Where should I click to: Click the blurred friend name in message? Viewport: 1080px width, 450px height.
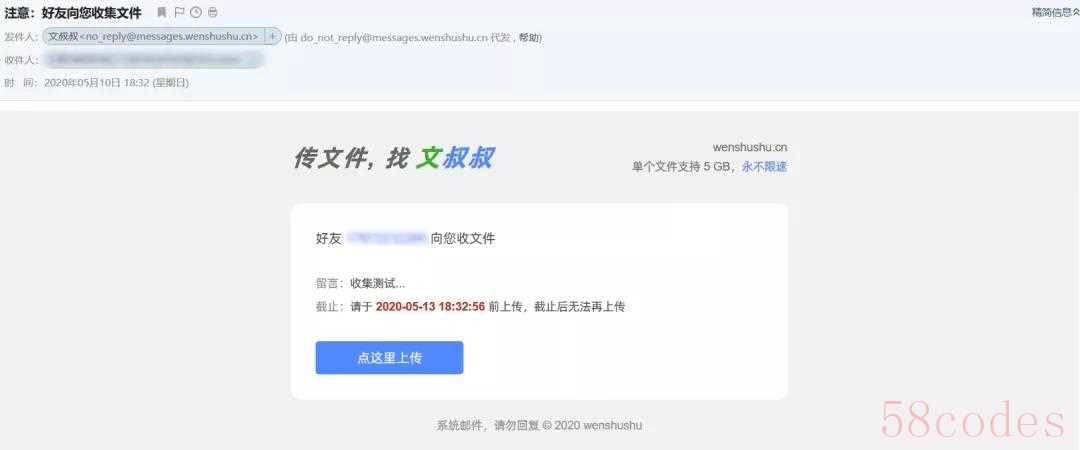pyautogui.click(x=386, y=238)
